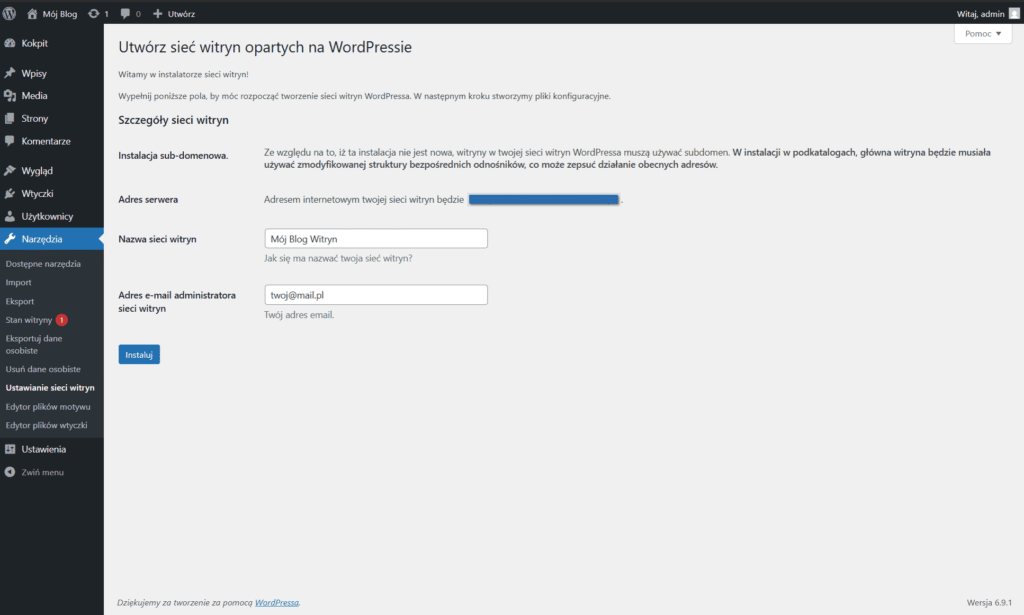This screenshot has height=615, width=1024.
Task: Open Witaj, admin account menu
Action: click(985, 14)
